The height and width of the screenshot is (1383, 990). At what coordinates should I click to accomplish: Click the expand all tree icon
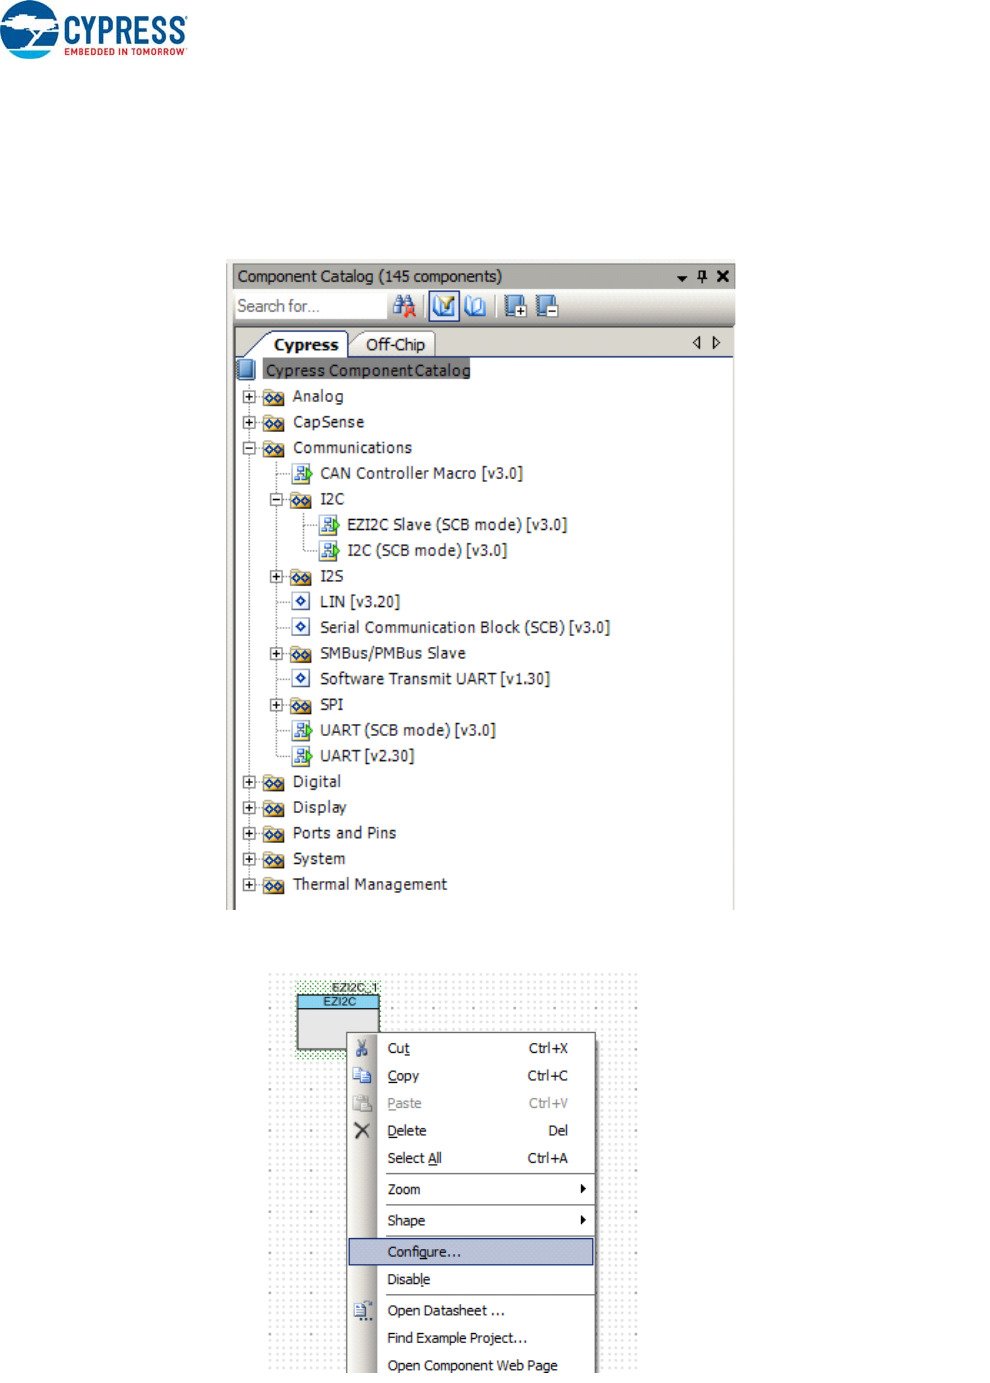[x=515, y=306]
